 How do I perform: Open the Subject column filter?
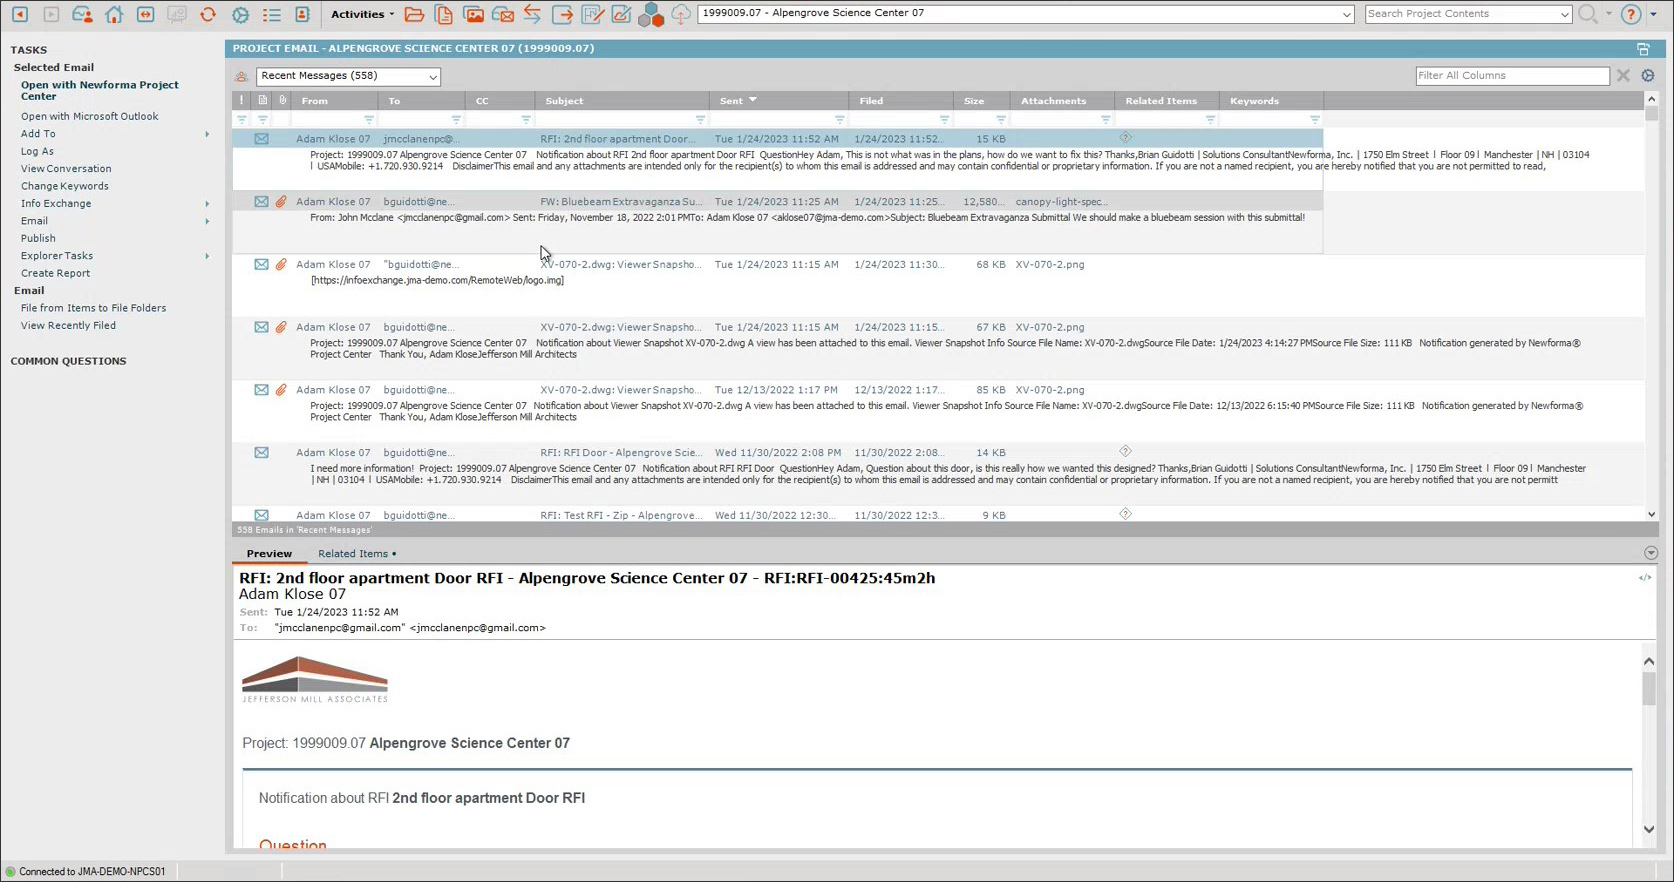700,119
